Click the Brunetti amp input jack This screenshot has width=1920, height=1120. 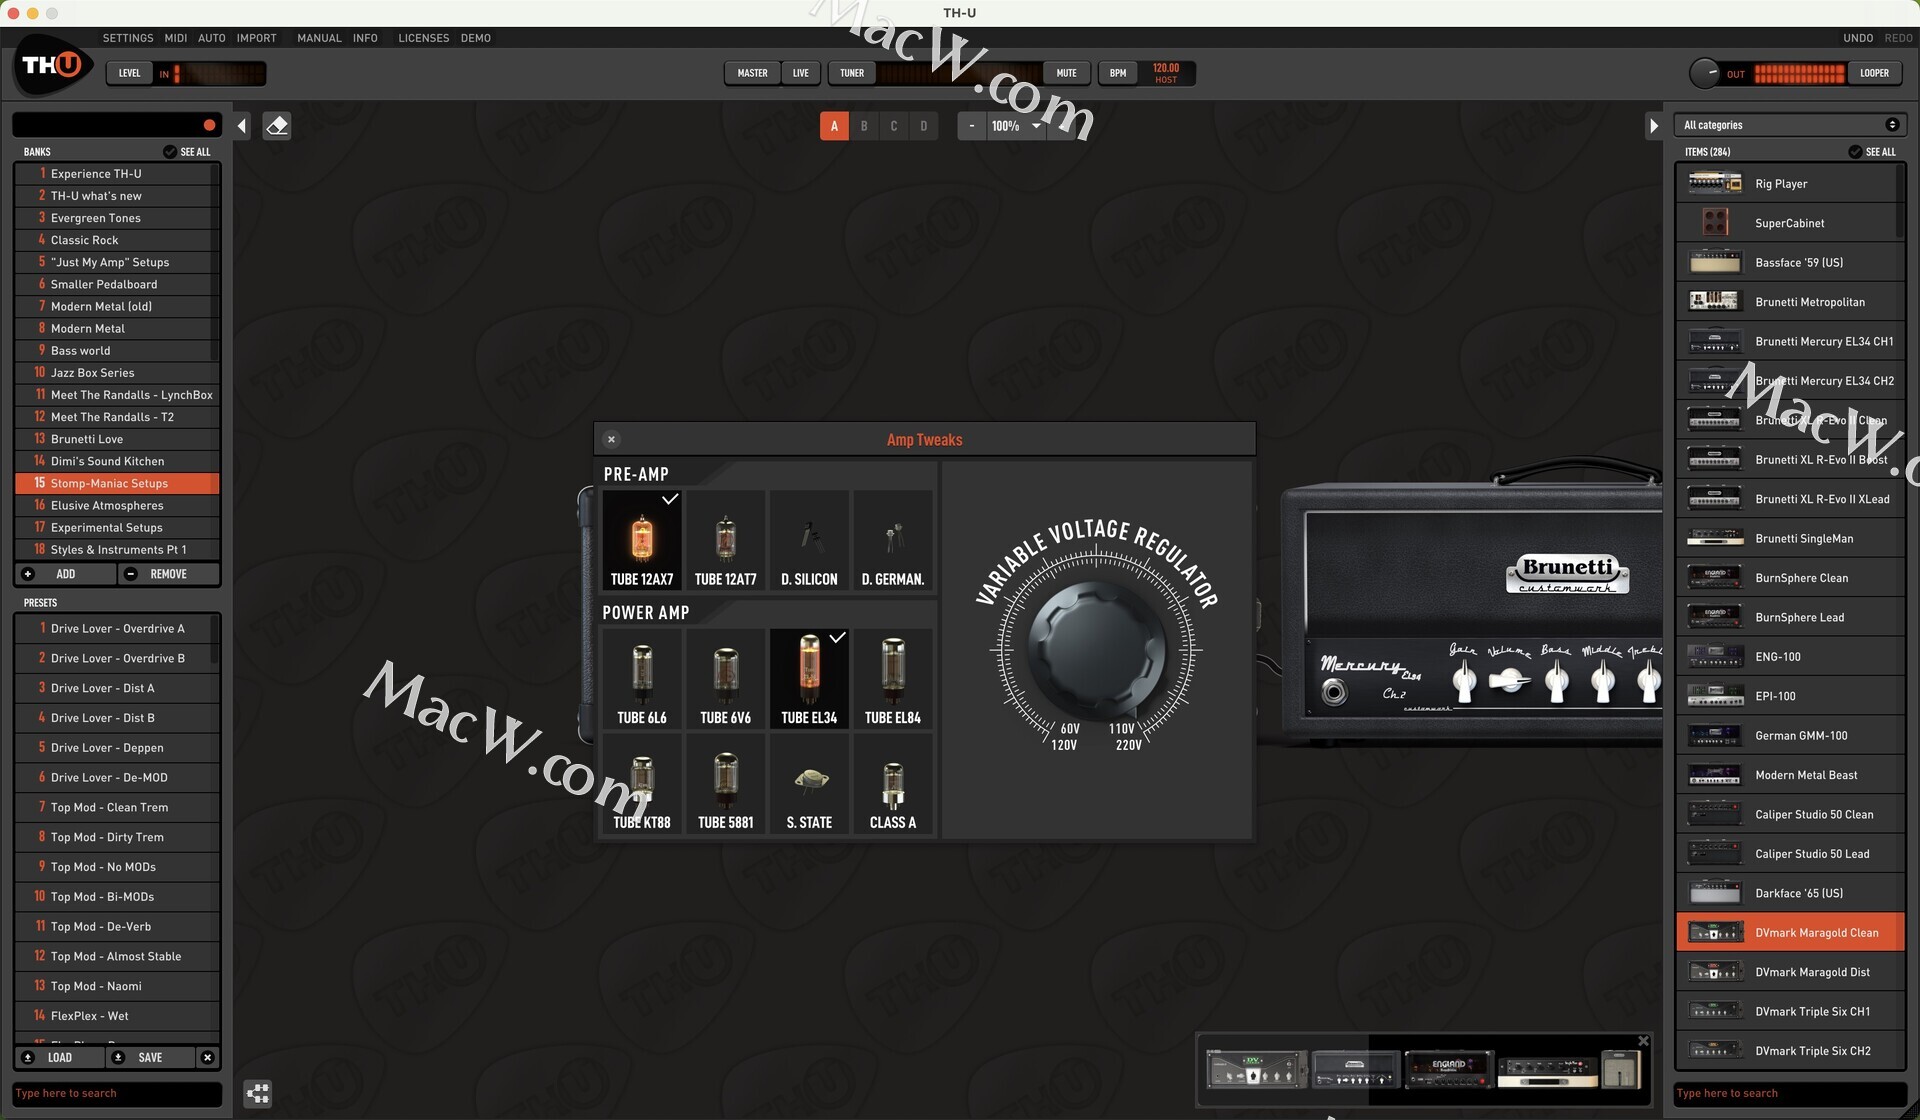coord(1334,691)
